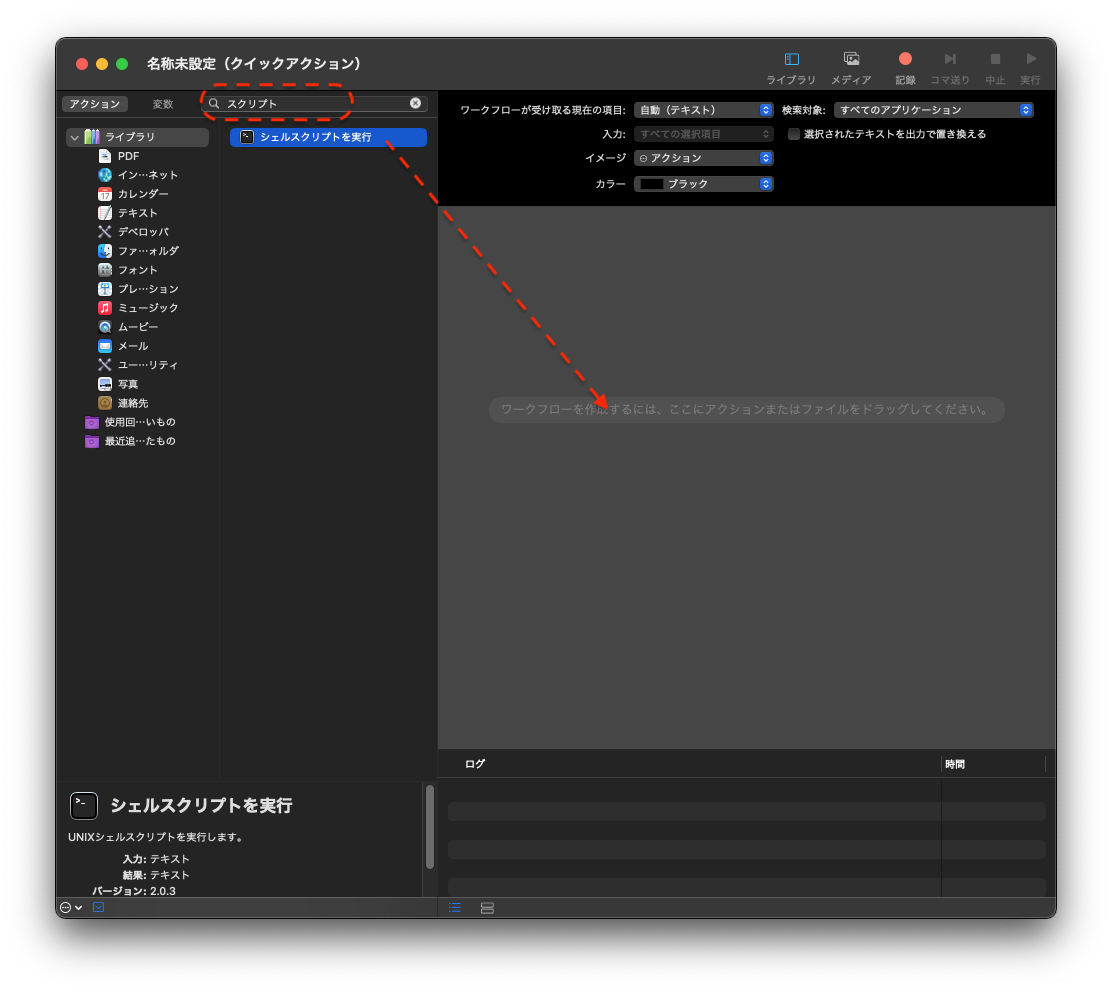Click the コマ送り step button
This screenshot has width=1112, height=992.
[x=950, y=68]
